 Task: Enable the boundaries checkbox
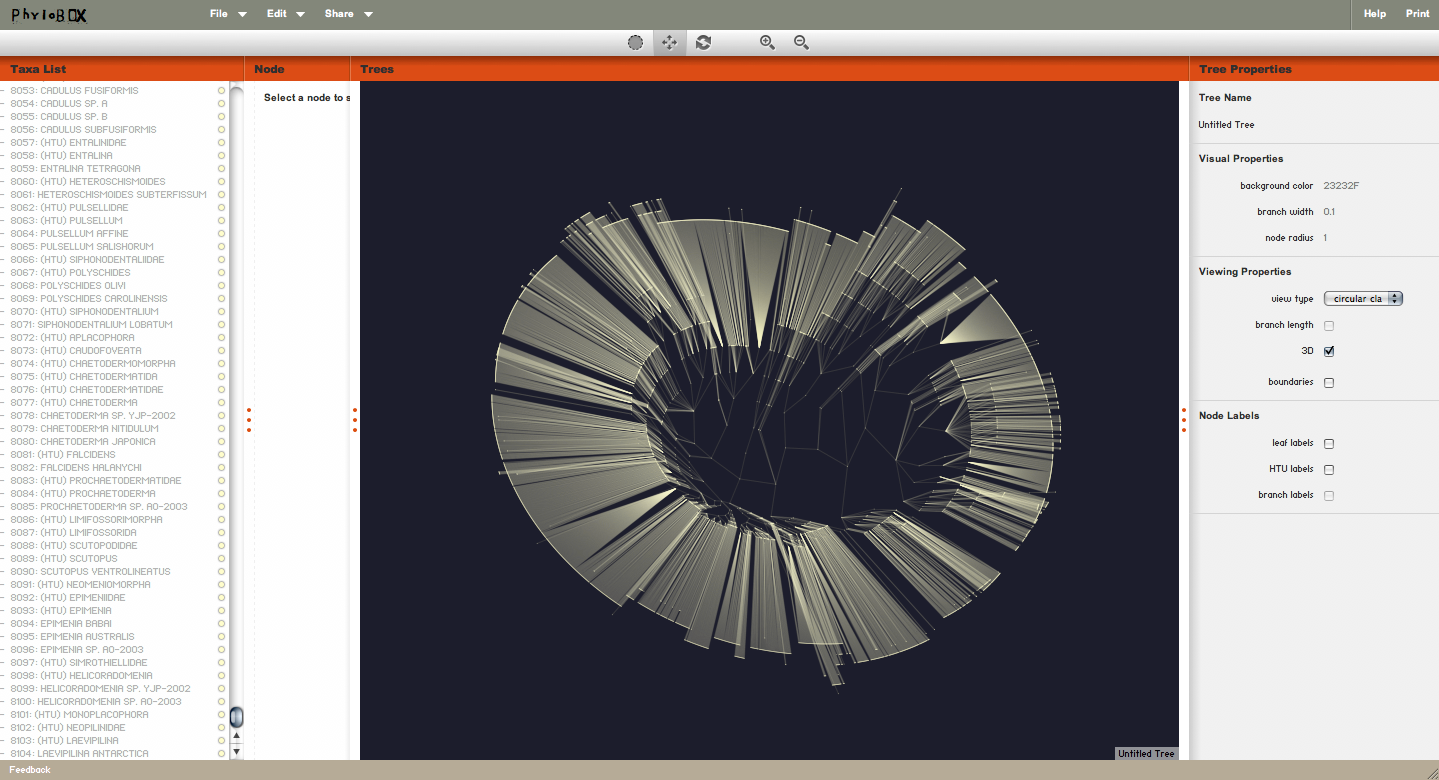click(x=1329, y=382)
